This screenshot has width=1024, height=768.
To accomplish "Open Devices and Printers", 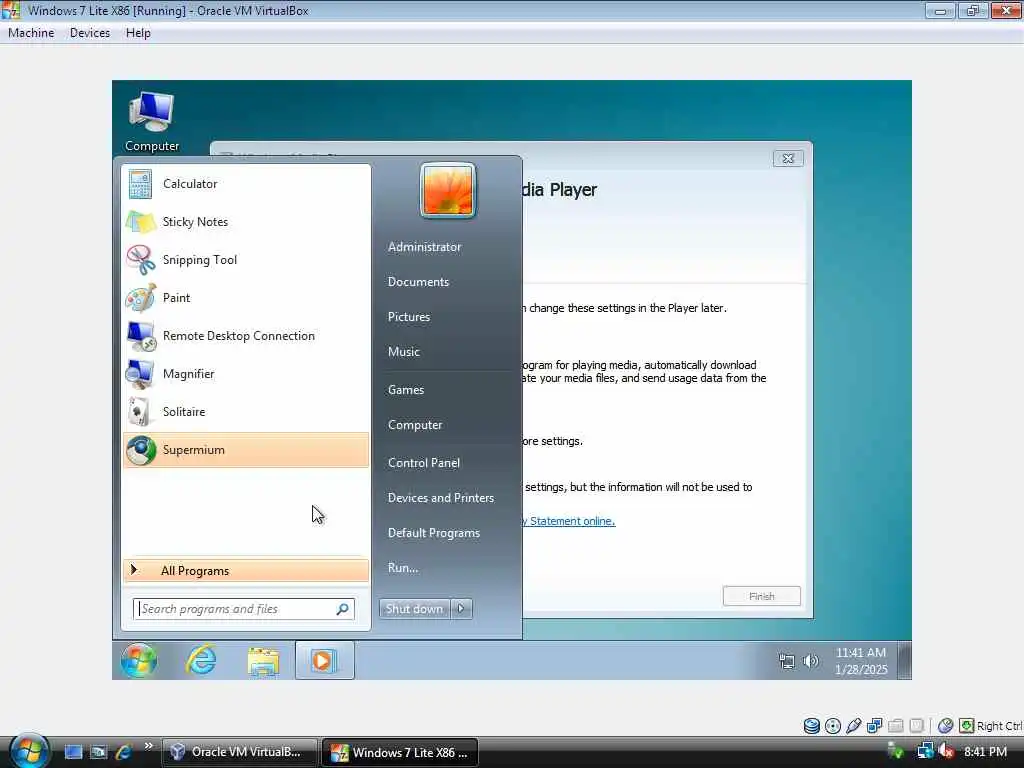I will pos(441,498).
